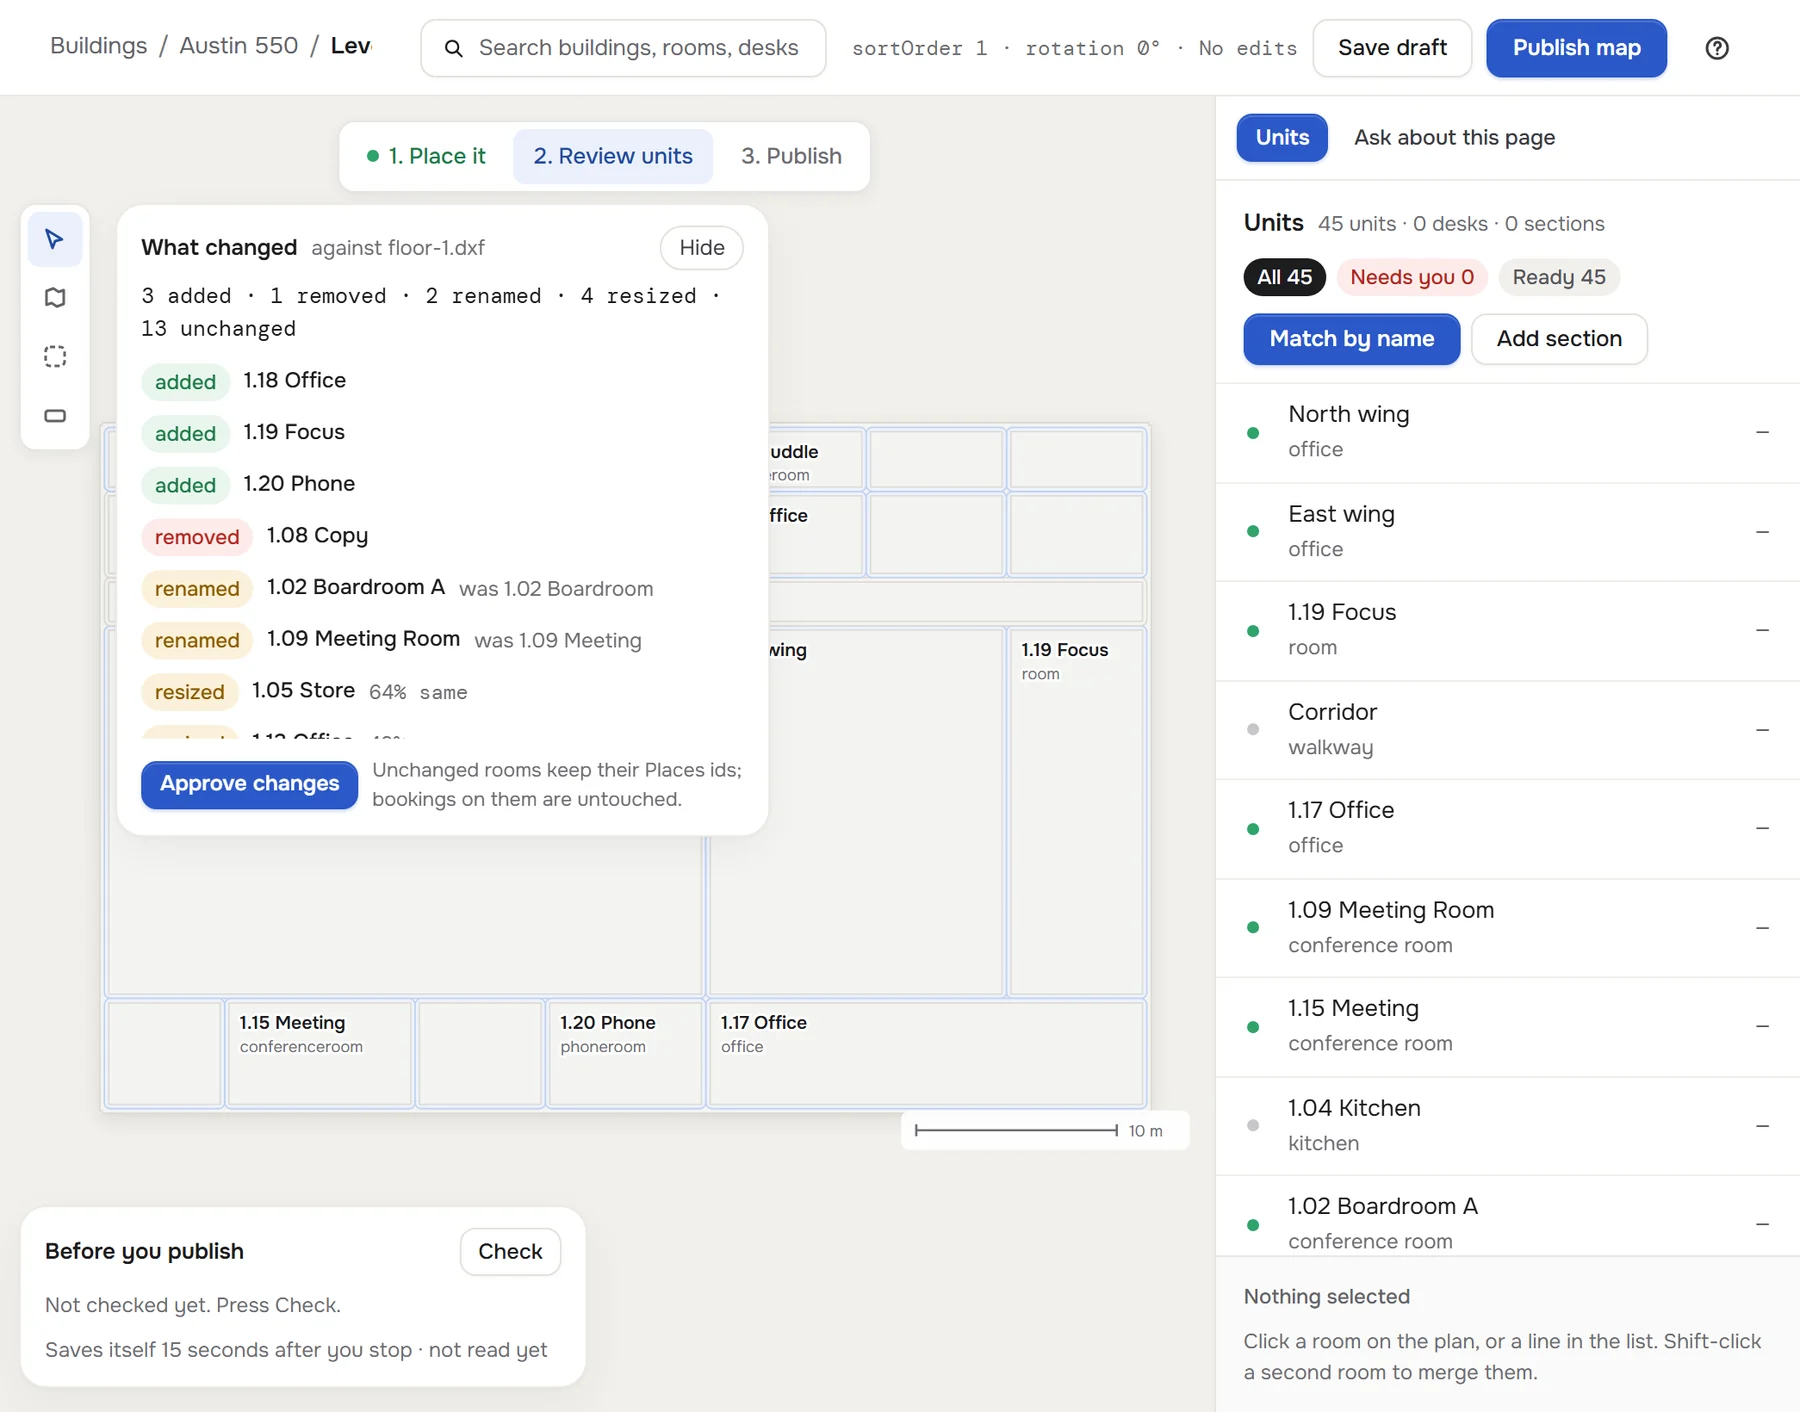1800x1412 pixels.
Task: Focus the search buildings, rooms, desks field
Action: coord(624,48)
